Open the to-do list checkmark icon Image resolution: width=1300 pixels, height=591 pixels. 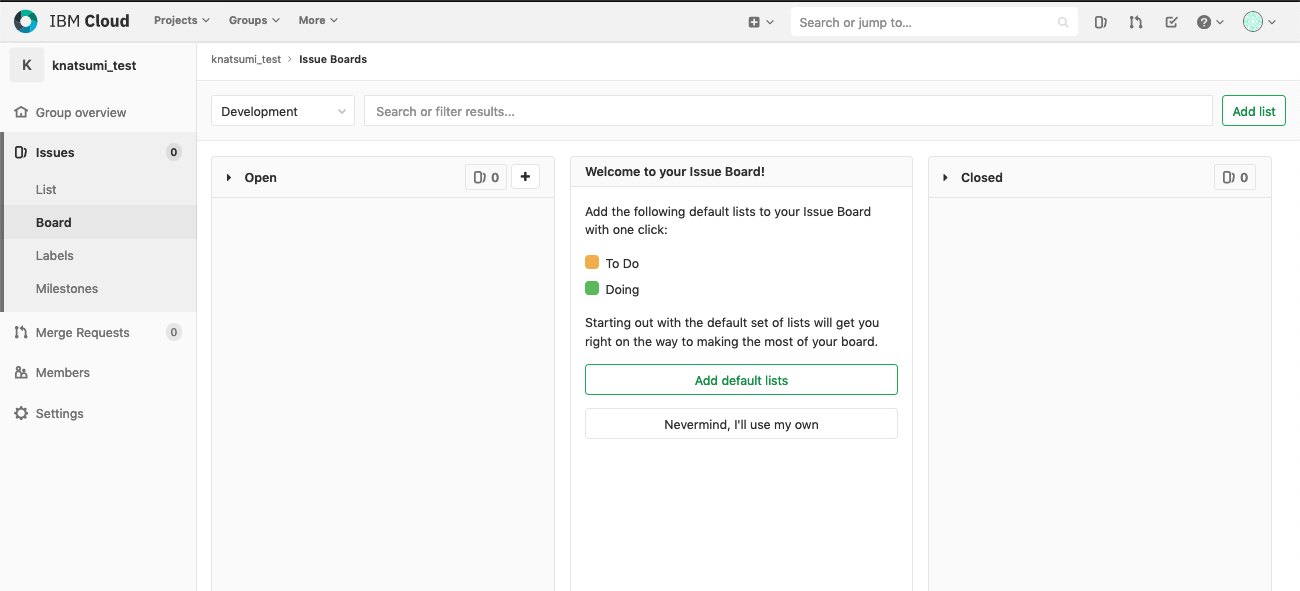click(x=1171, y=22)
